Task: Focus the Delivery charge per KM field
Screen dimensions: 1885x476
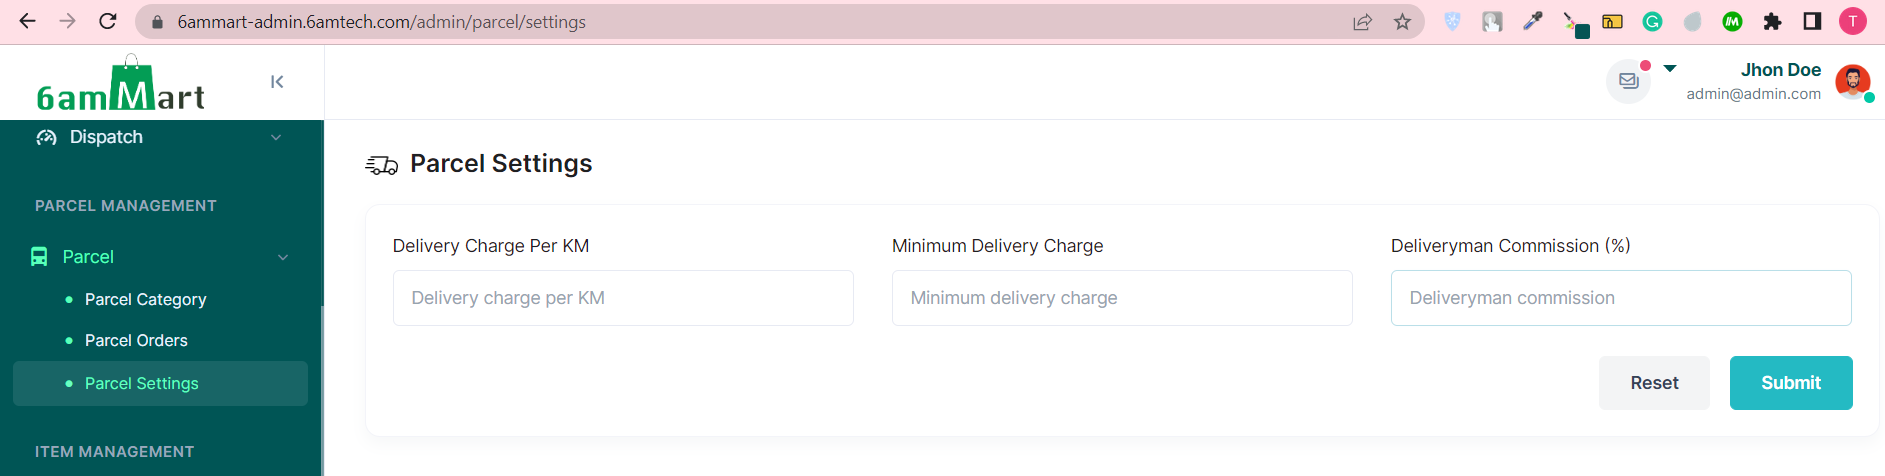Action: pyautogui.click(x=623, y=298)
